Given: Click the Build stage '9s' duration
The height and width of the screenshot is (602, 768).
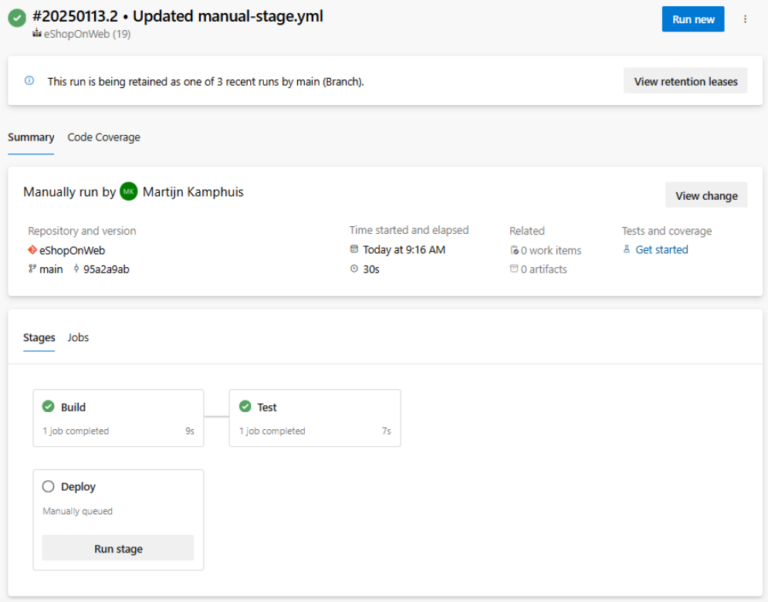Looking at the screenshot, I should click(190, 431).
